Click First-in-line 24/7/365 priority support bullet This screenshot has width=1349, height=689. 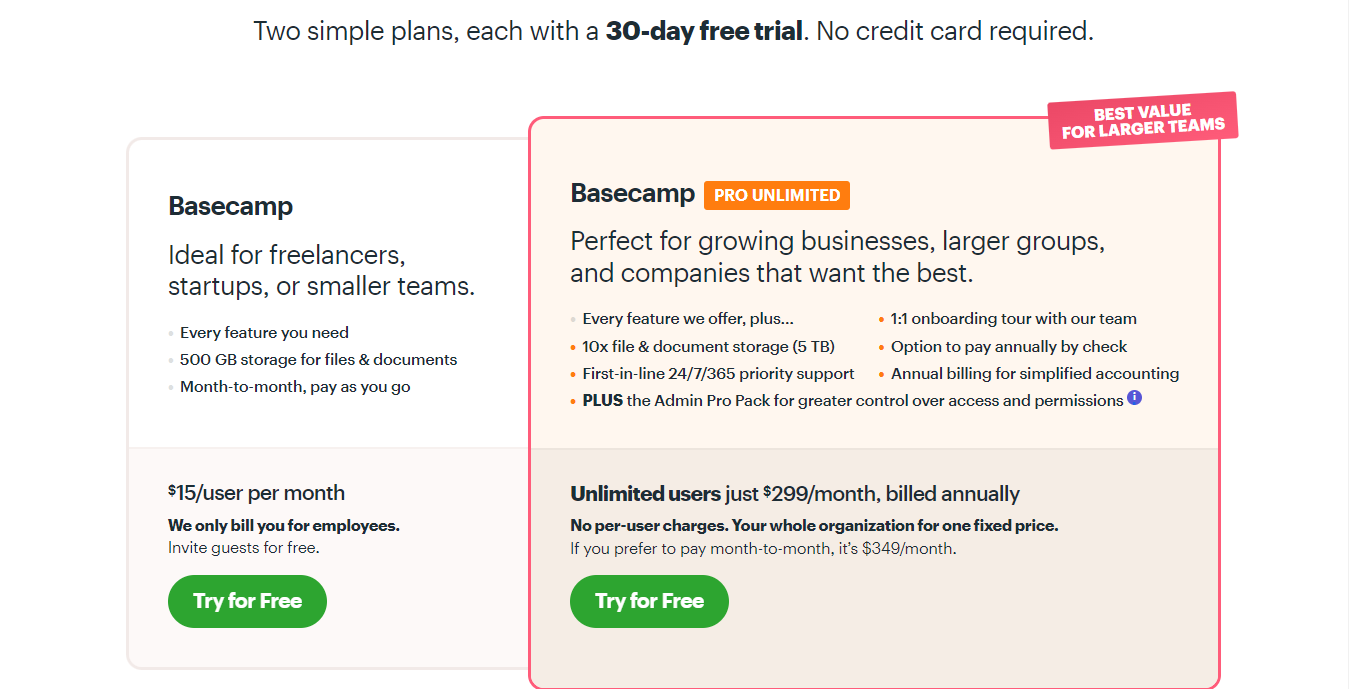[718, 374]
